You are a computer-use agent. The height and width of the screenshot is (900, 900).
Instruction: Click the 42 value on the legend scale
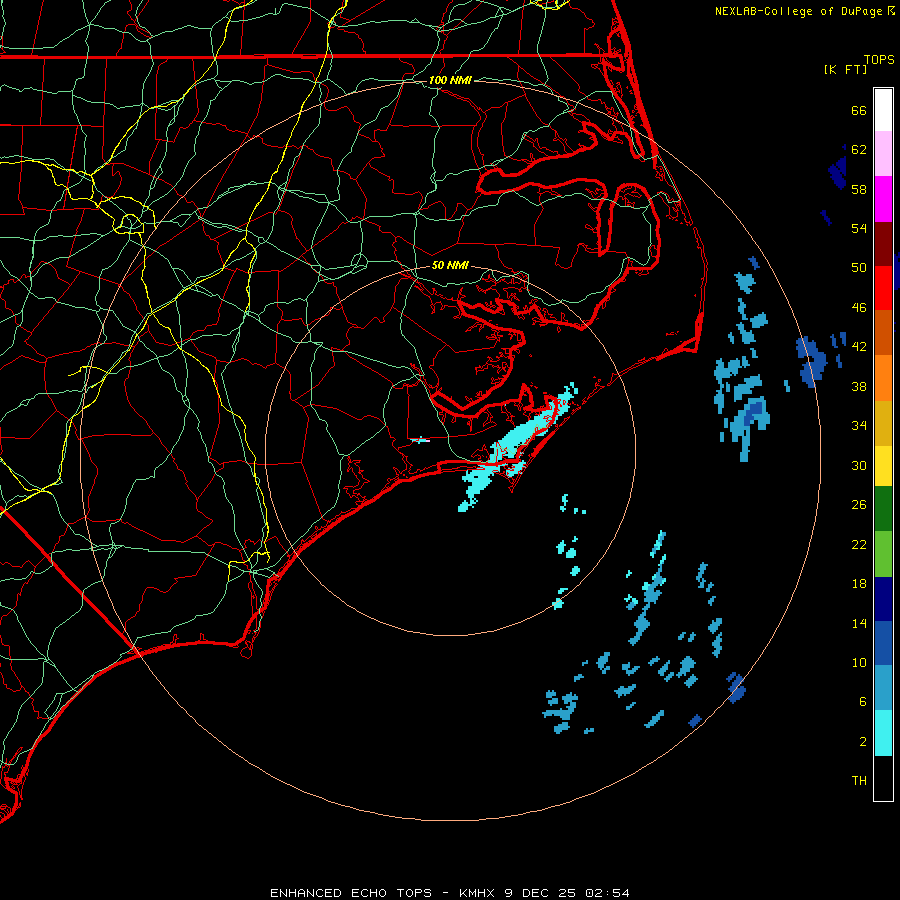point(859,347)
